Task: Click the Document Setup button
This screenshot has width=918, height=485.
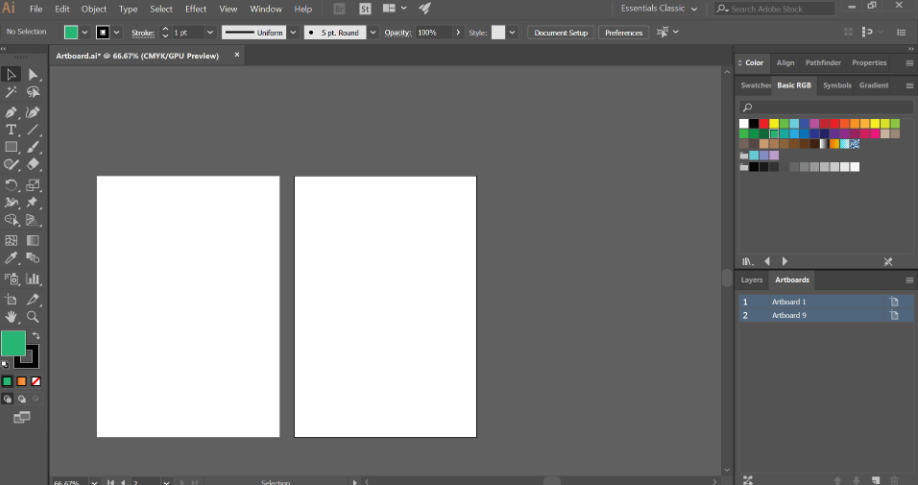Action: [x=561, y=33]
